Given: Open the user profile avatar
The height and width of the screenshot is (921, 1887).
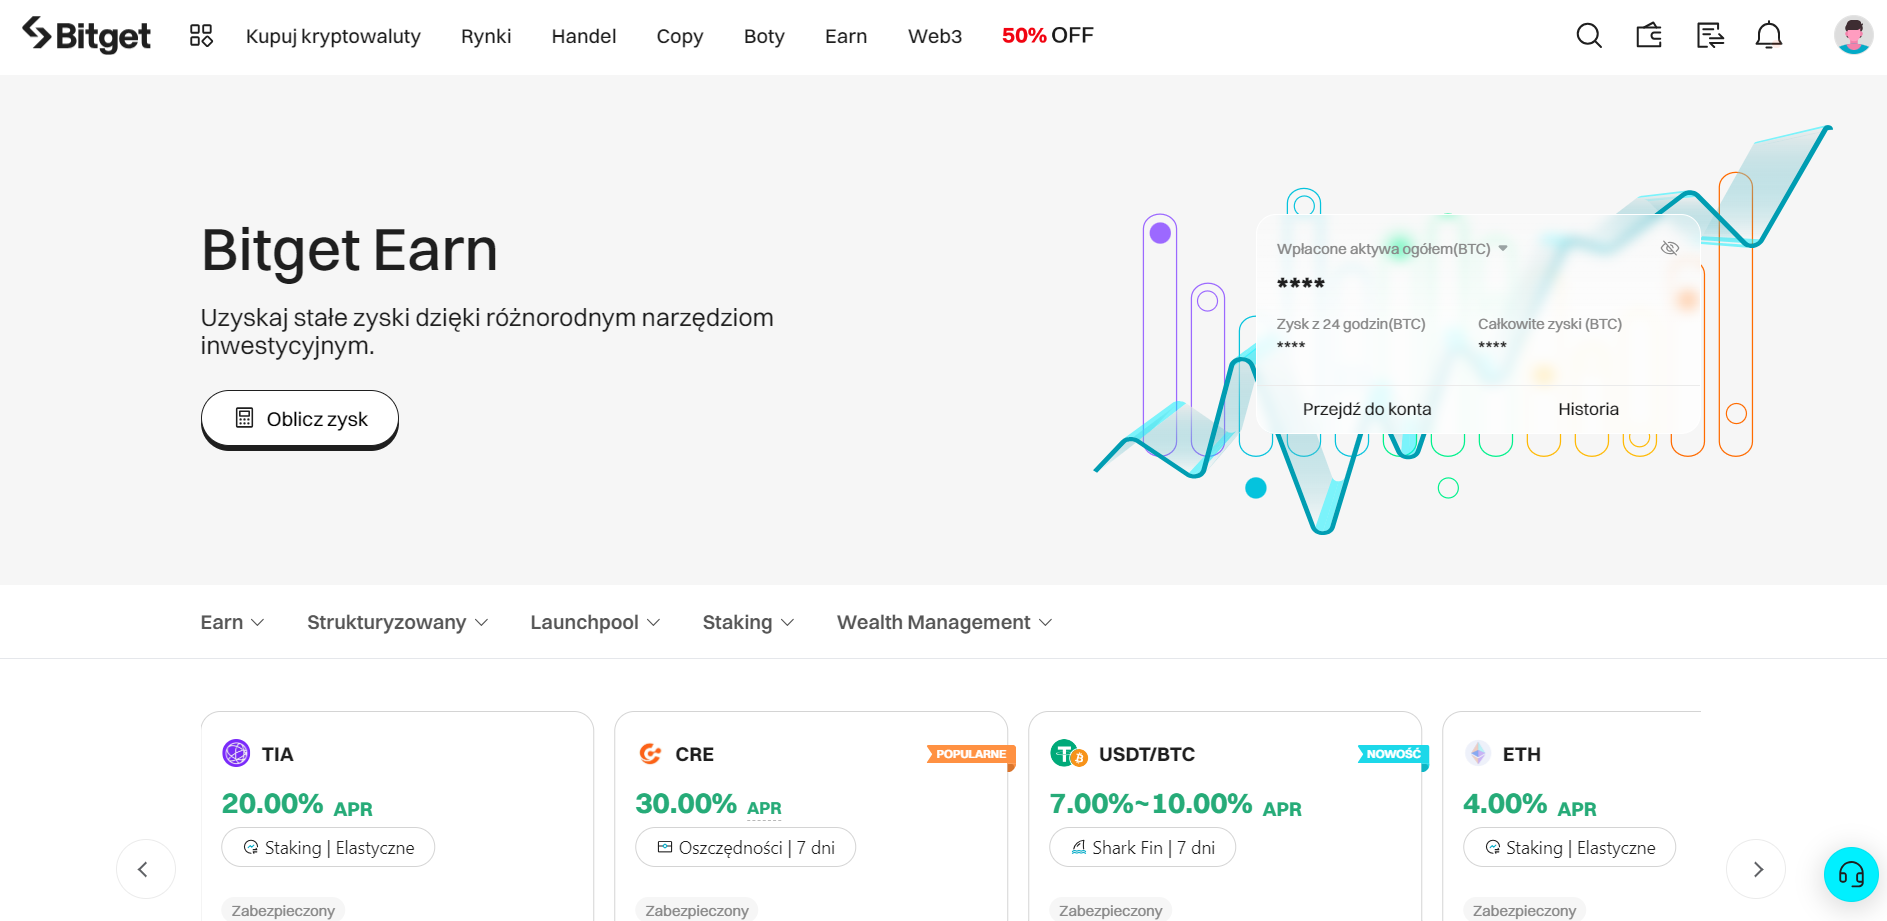Looking at the screenshot, I should click(x=1853, y=36).
